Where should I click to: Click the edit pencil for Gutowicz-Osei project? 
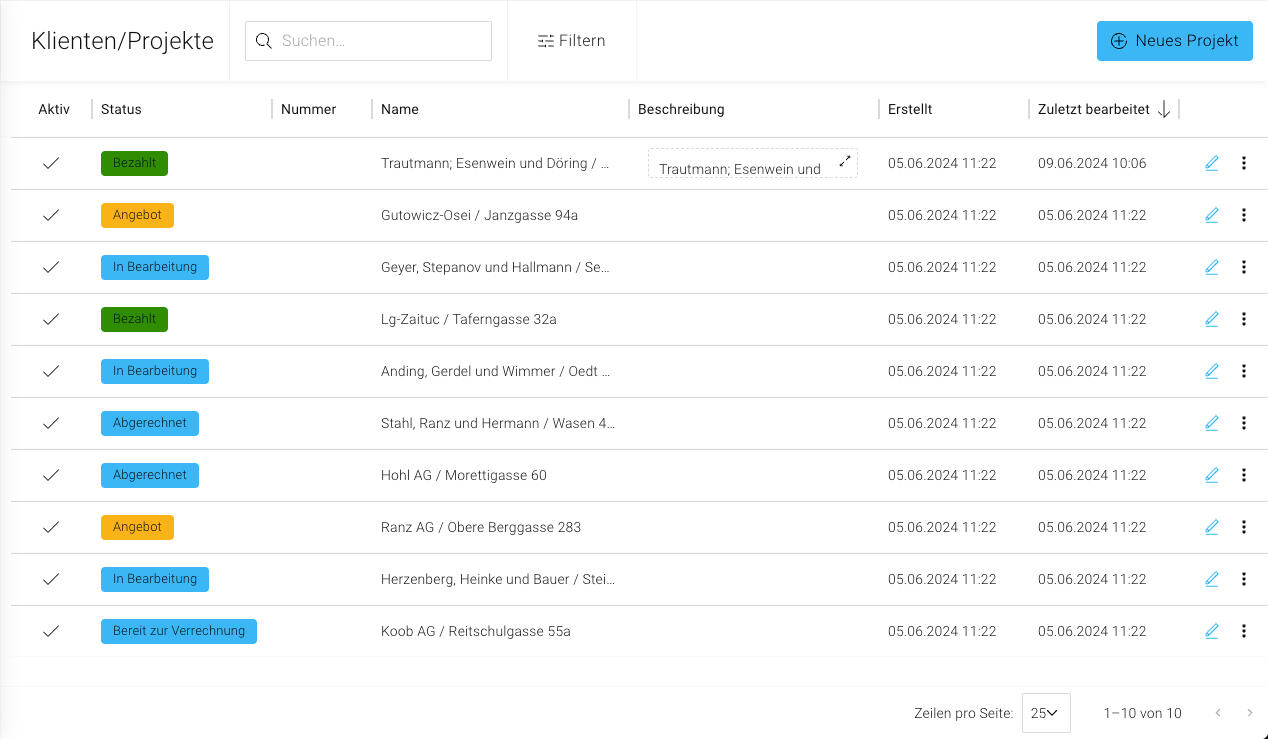pos(1211,215)
